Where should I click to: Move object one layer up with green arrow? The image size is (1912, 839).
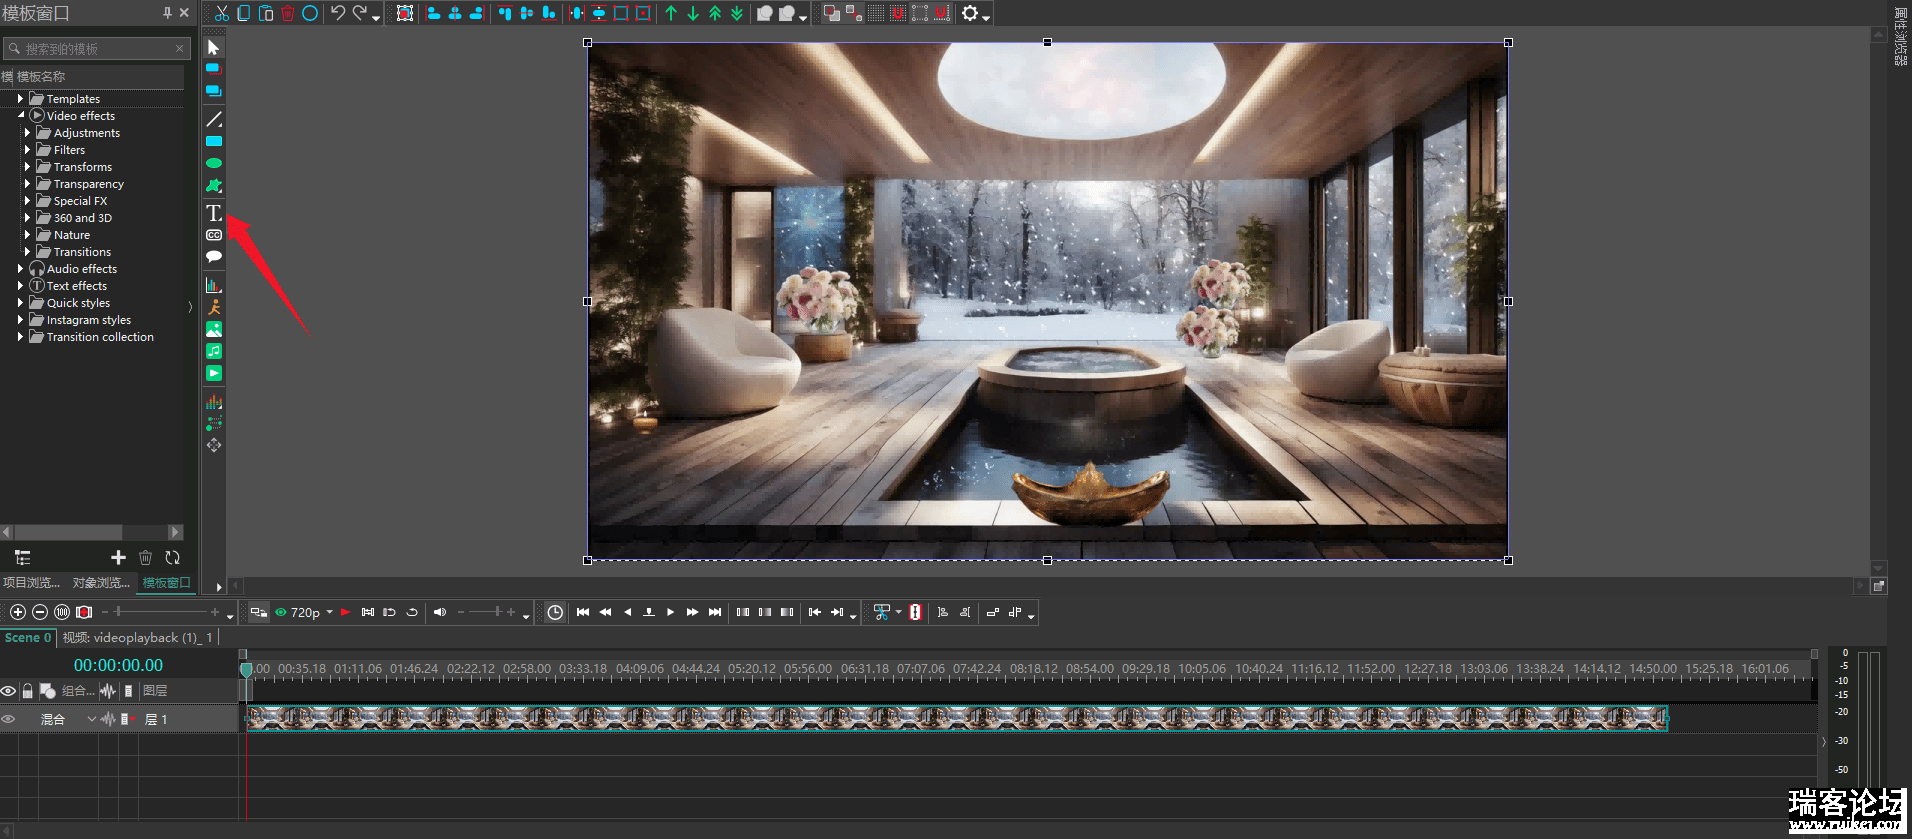[x=671, y=13]
